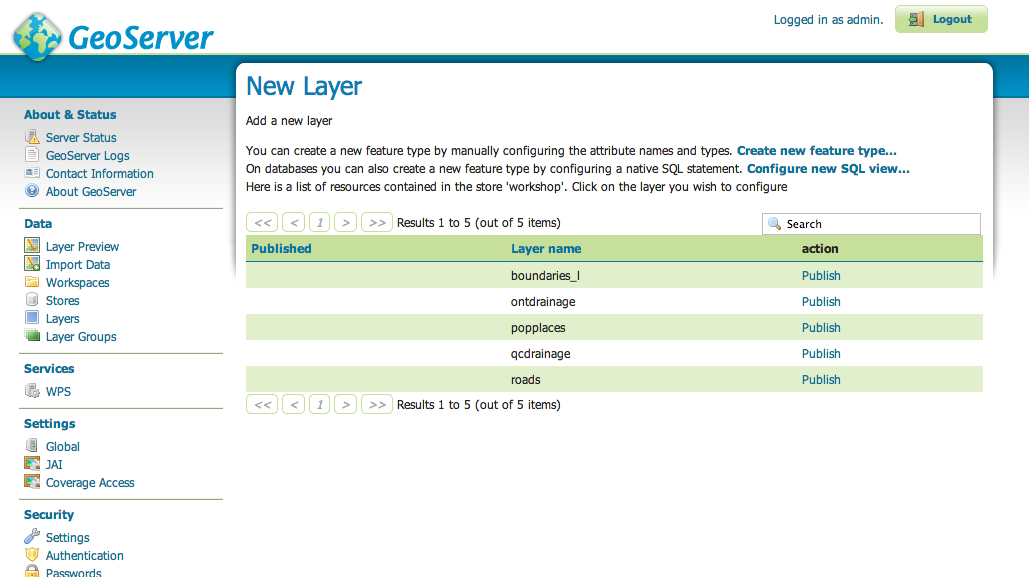Open Import Data page
Viewport: 1029px width, 577px height.
77,265
